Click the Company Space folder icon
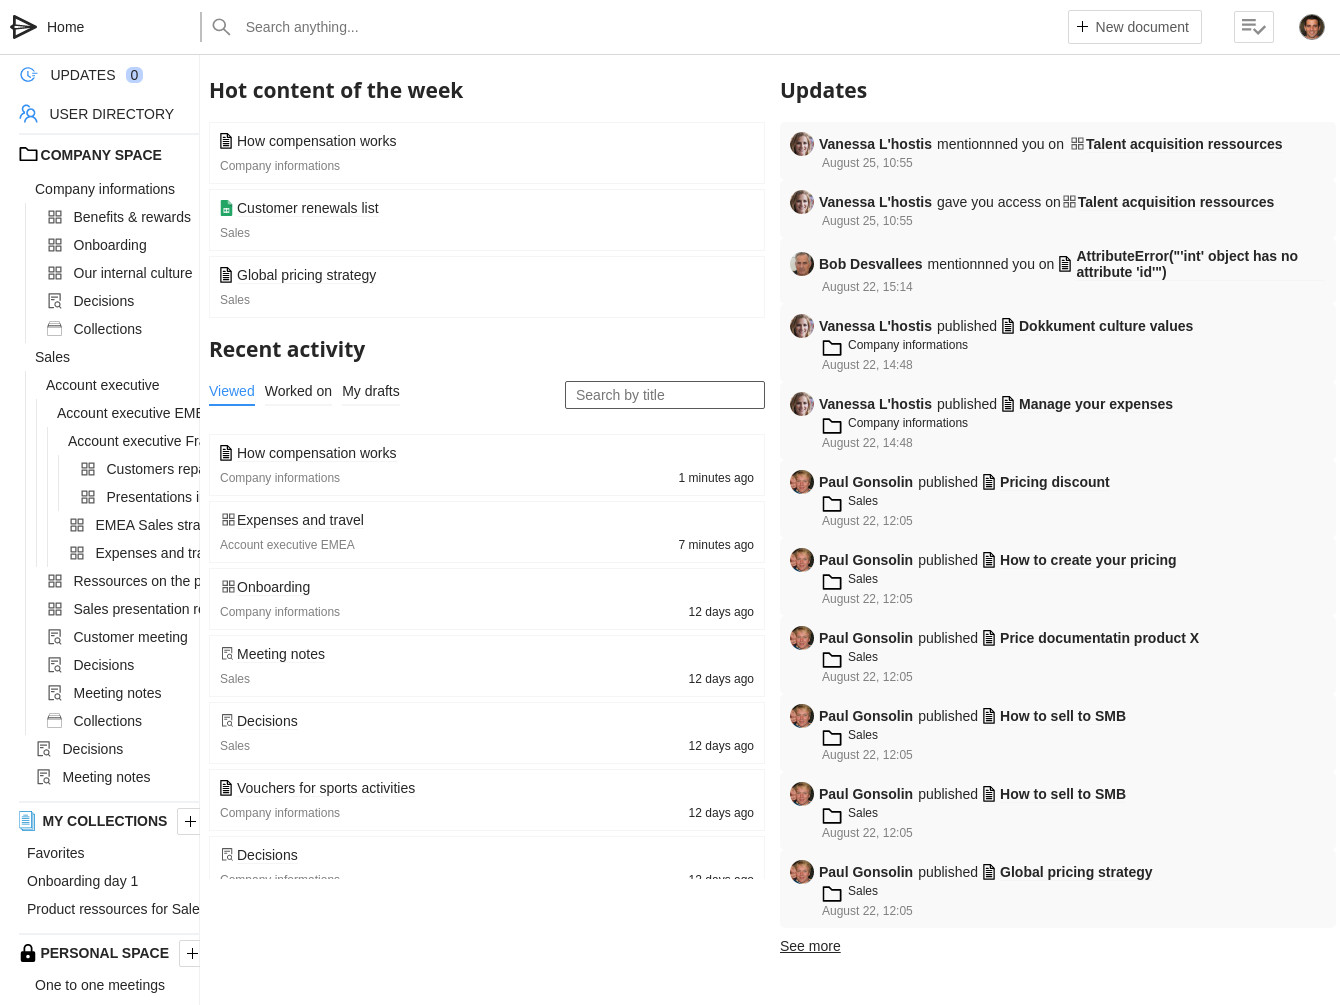 coord(28,155)
